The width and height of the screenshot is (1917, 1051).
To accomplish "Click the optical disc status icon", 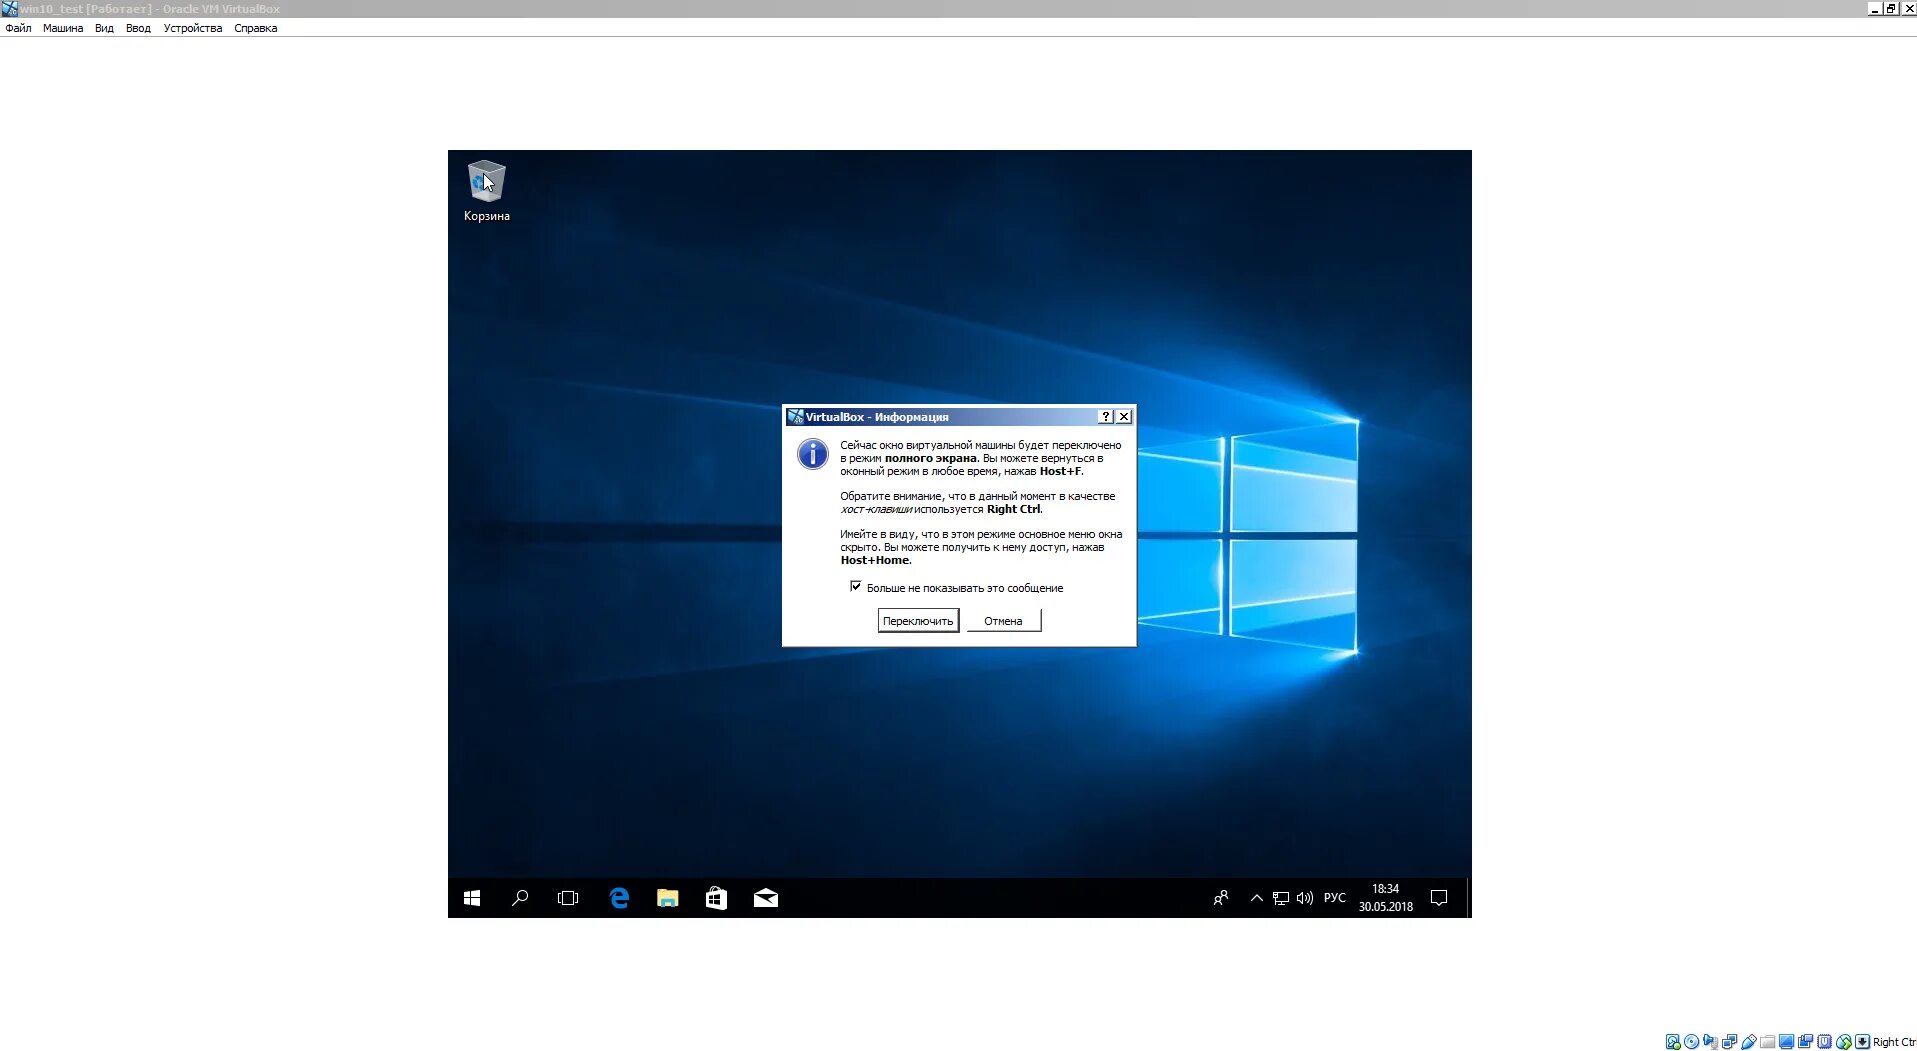I will (x=1692, y=1041).
